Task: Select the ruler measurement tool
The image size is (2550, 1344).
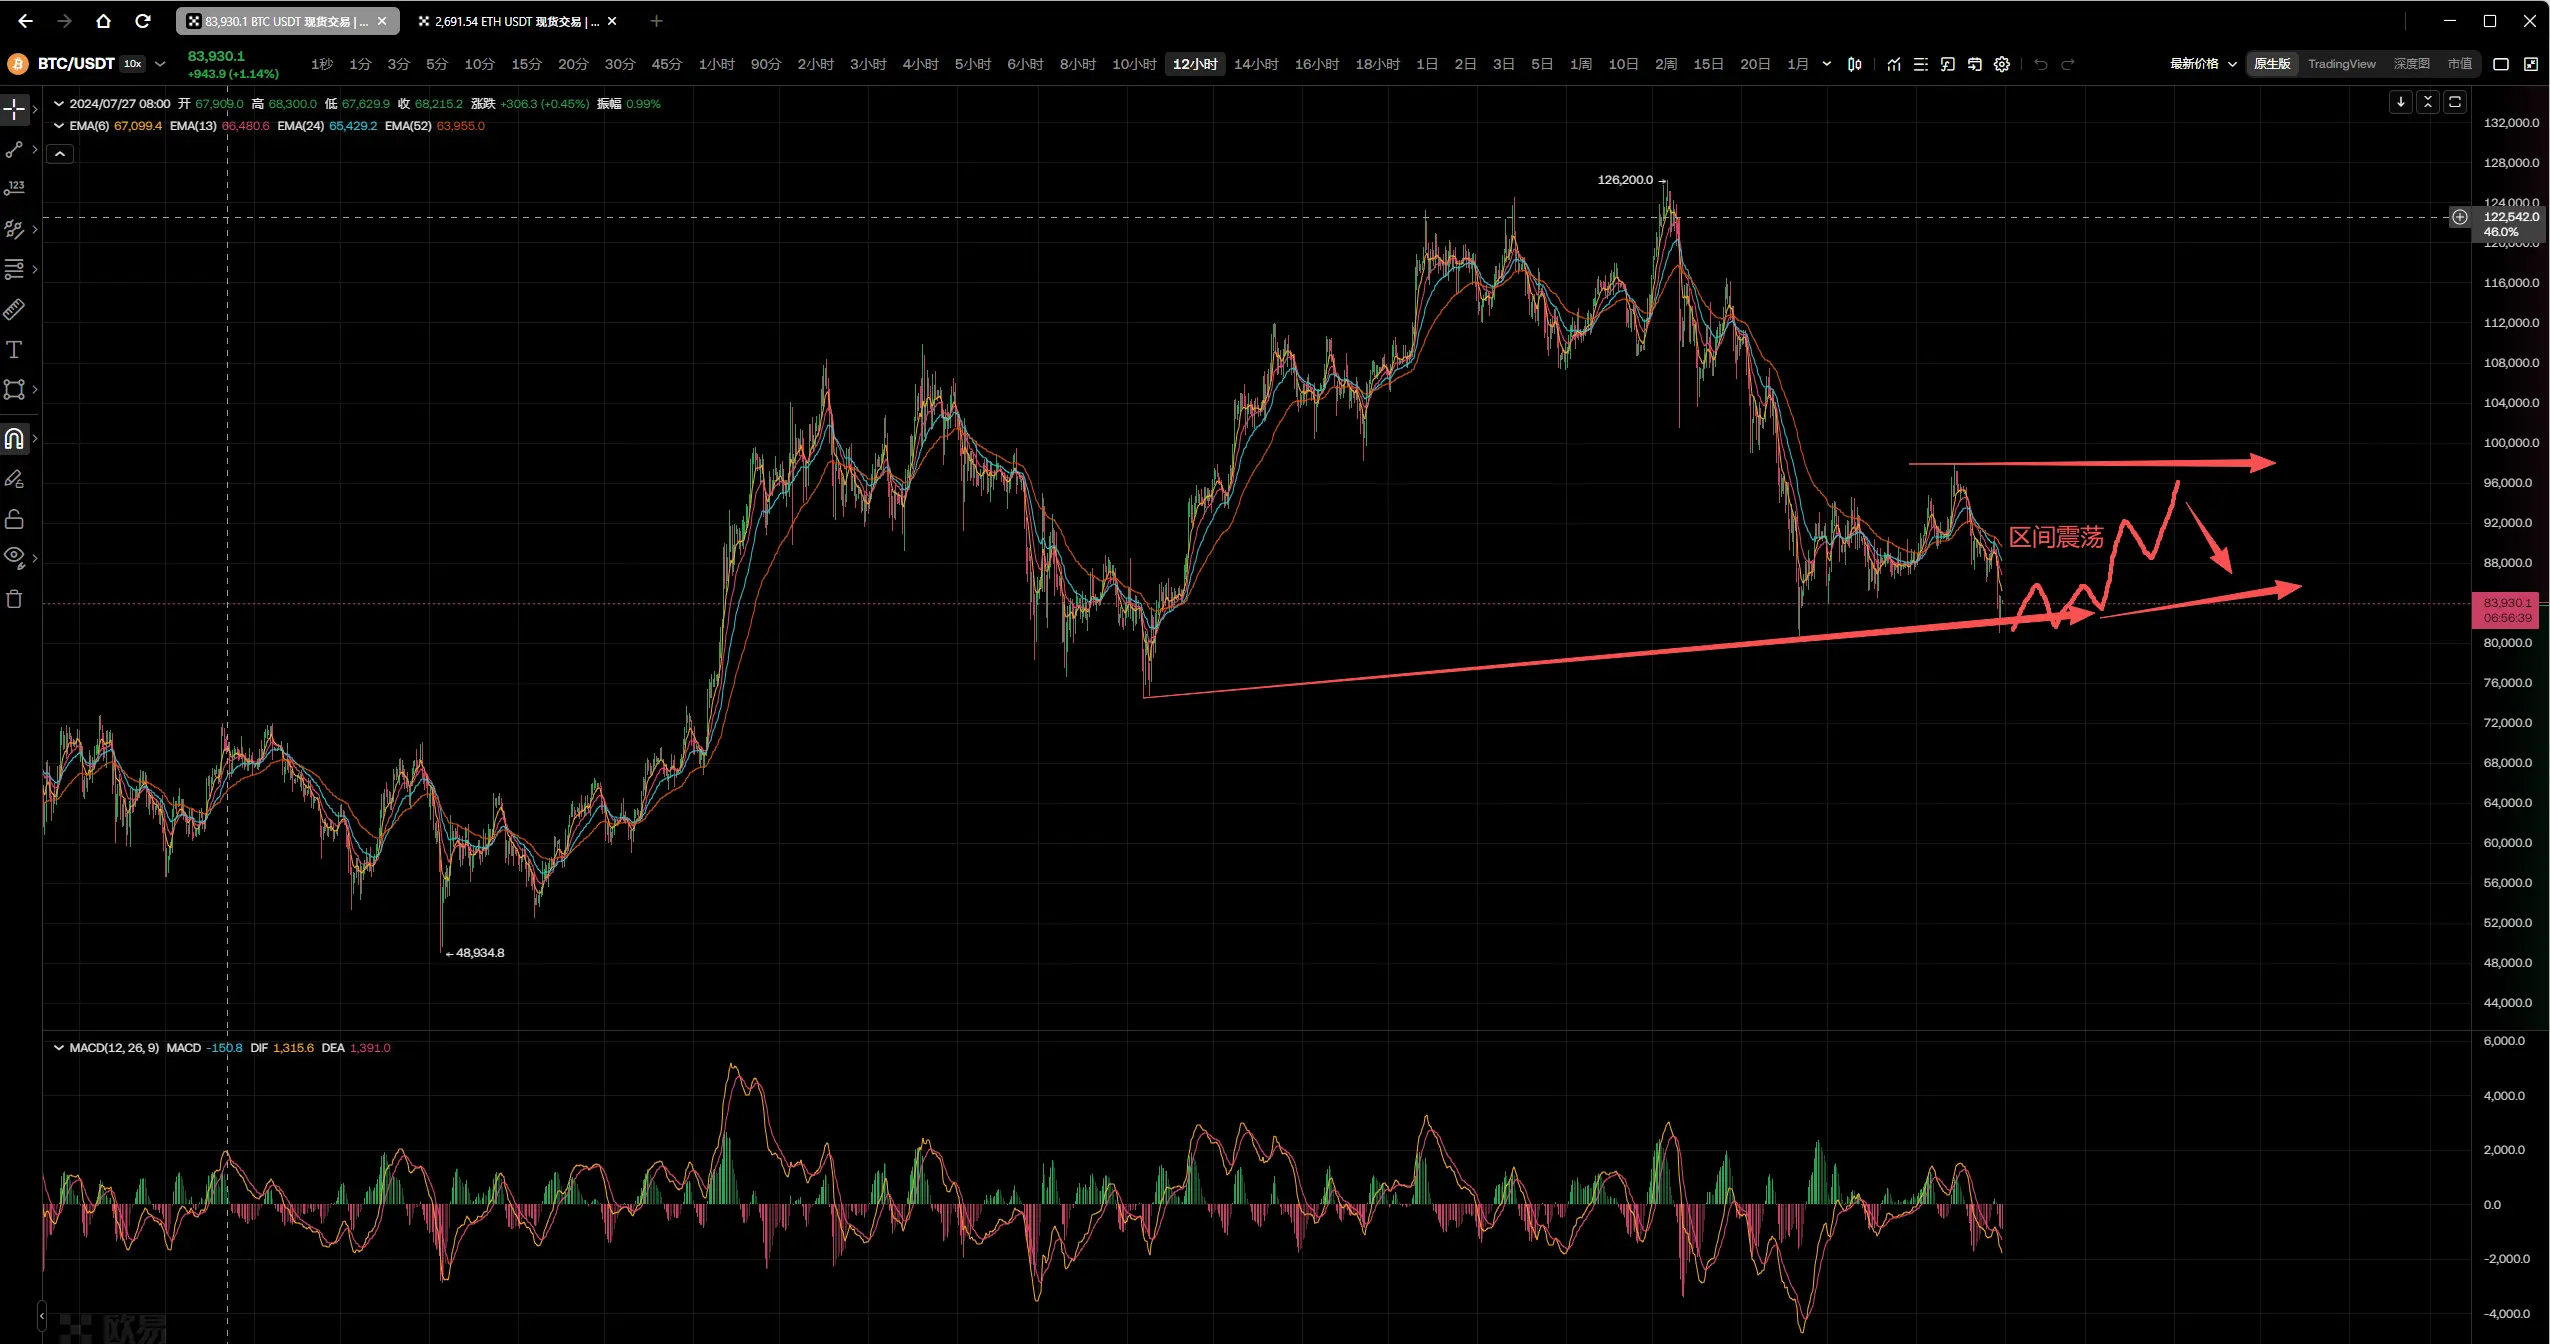Action: coord(14,310)
